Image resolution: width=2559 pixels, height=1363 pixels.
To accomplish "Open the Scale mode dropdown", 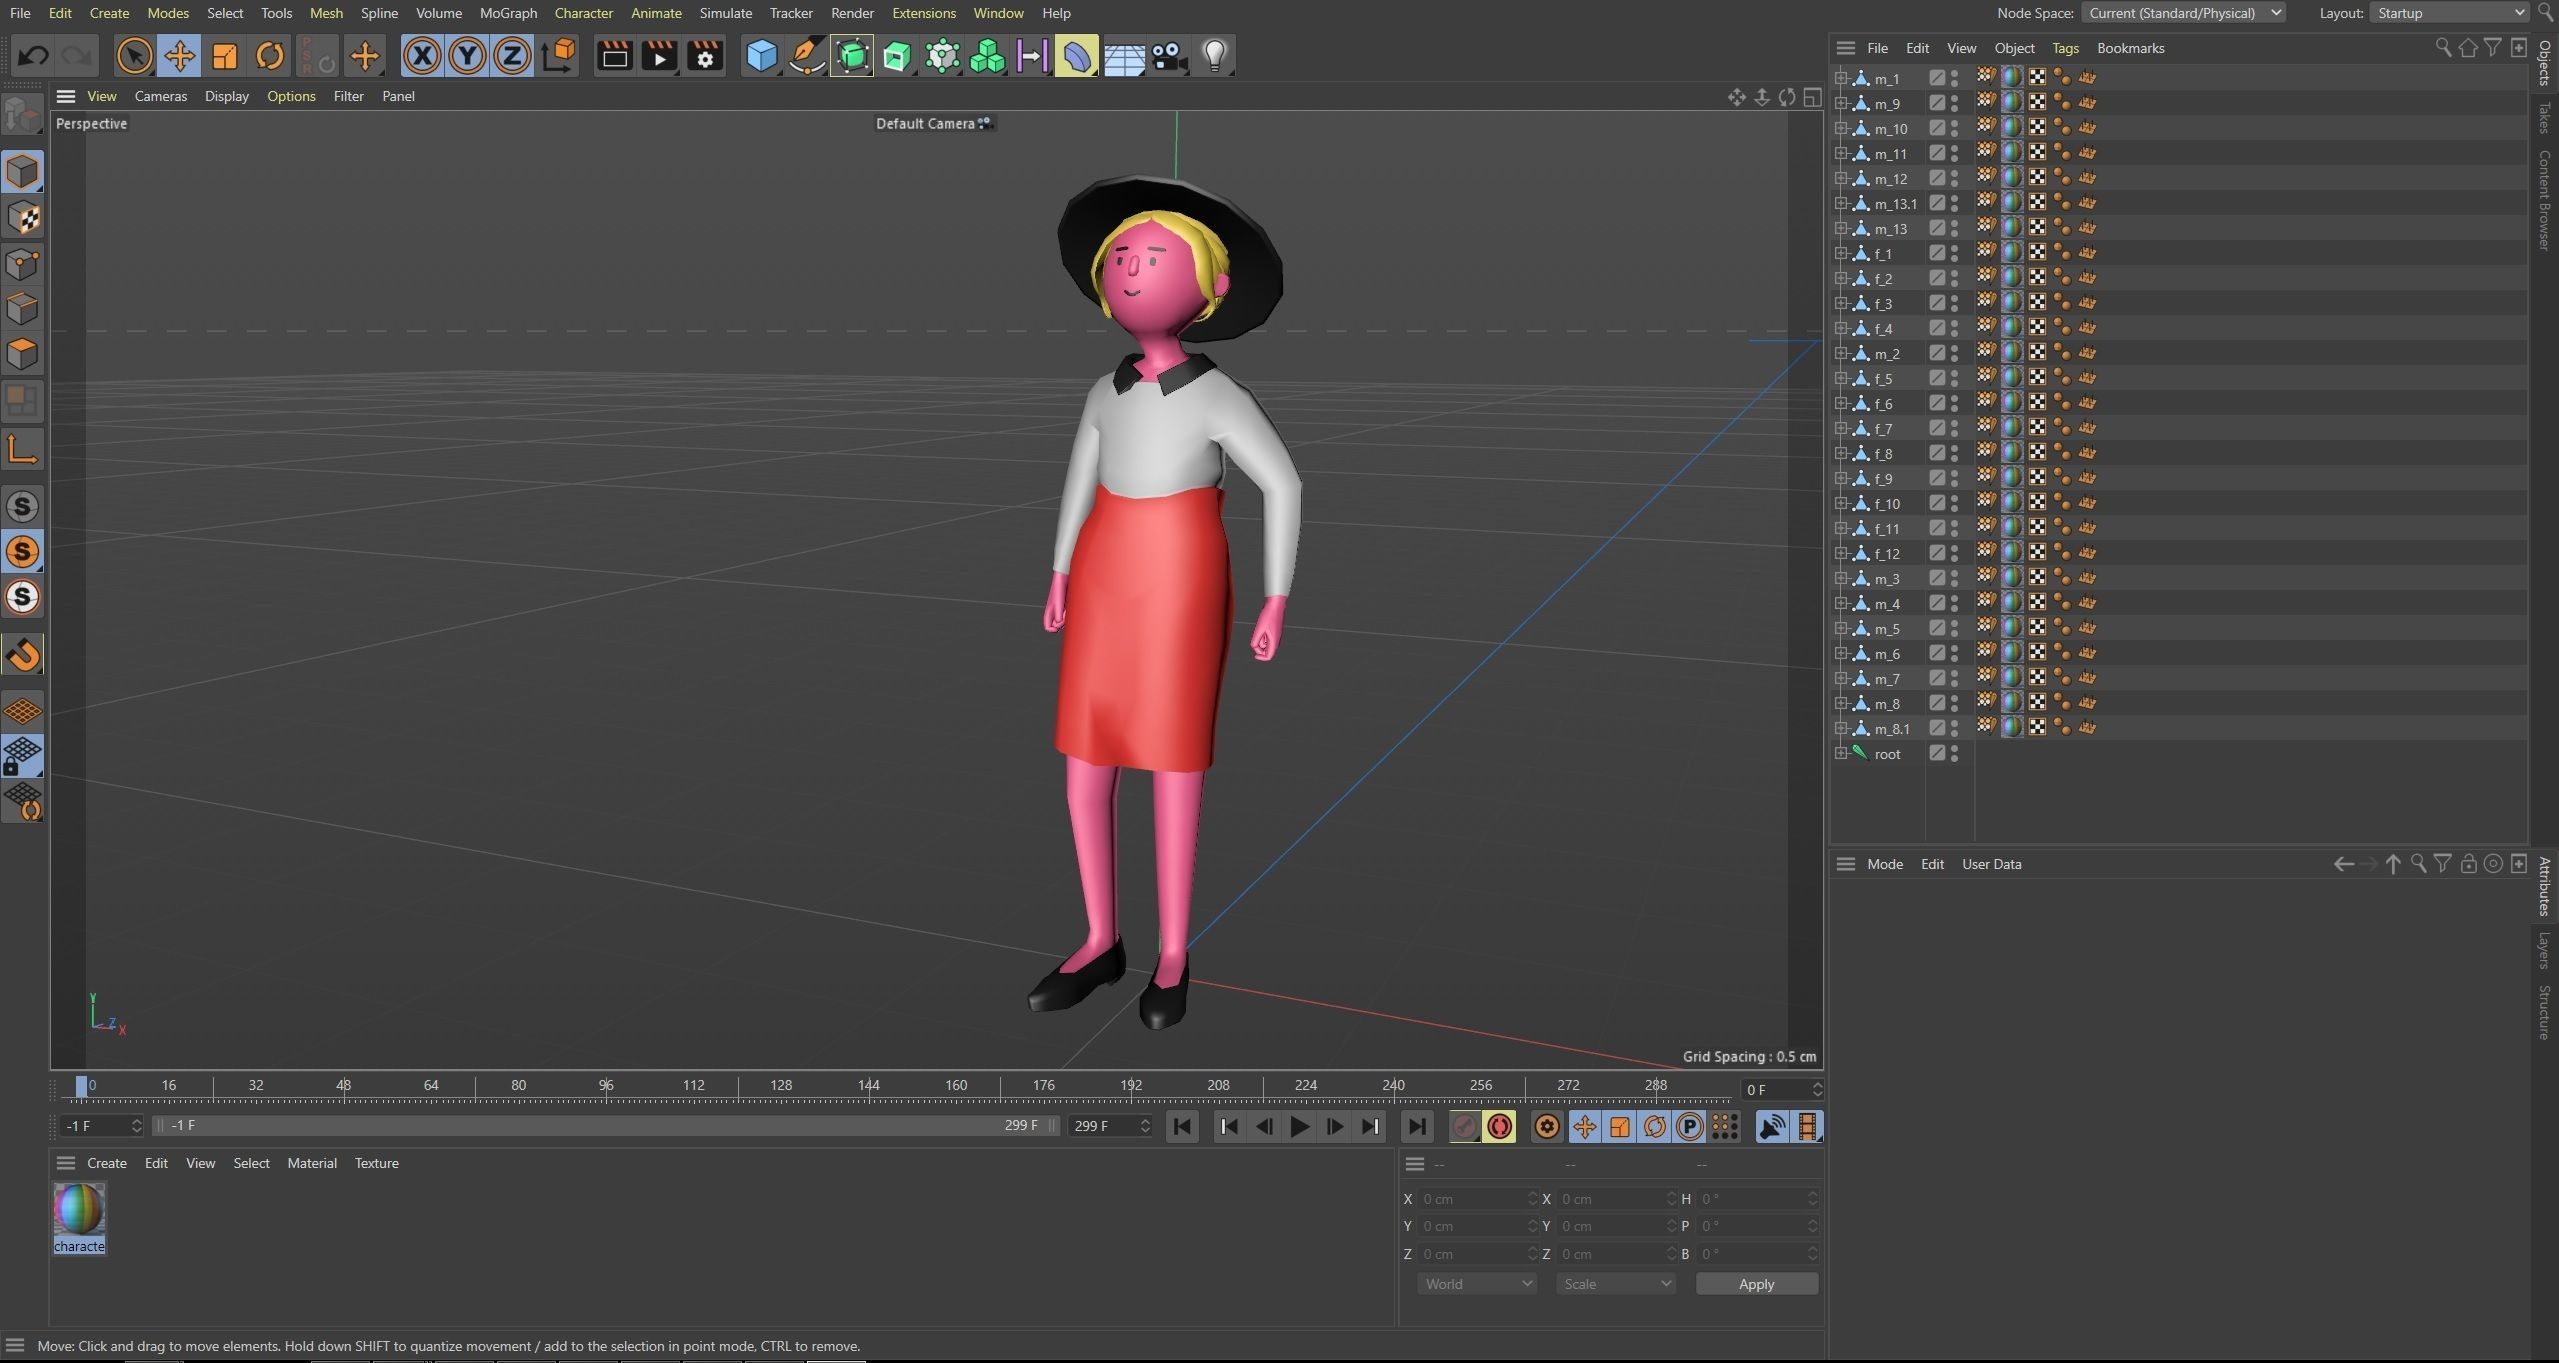I will click(1615, 1284).
